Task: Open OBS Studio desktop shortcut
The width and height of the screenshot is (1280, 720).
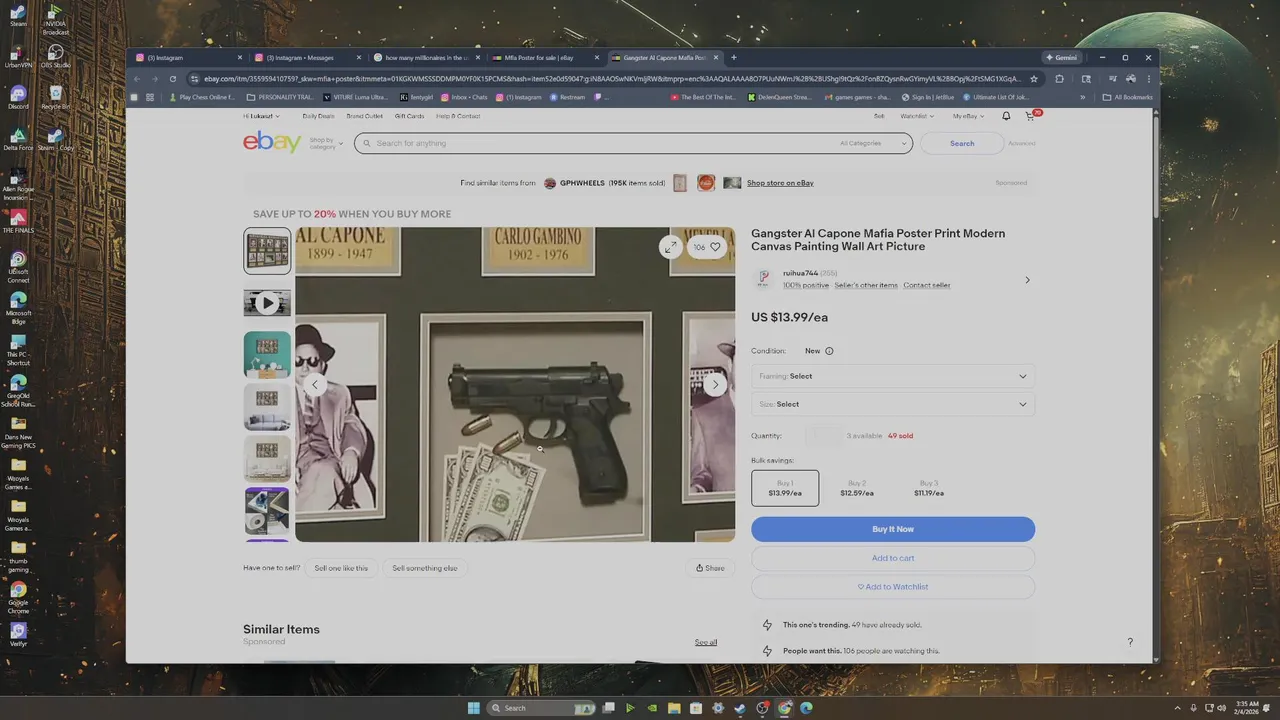Action: tap(56, 56)
